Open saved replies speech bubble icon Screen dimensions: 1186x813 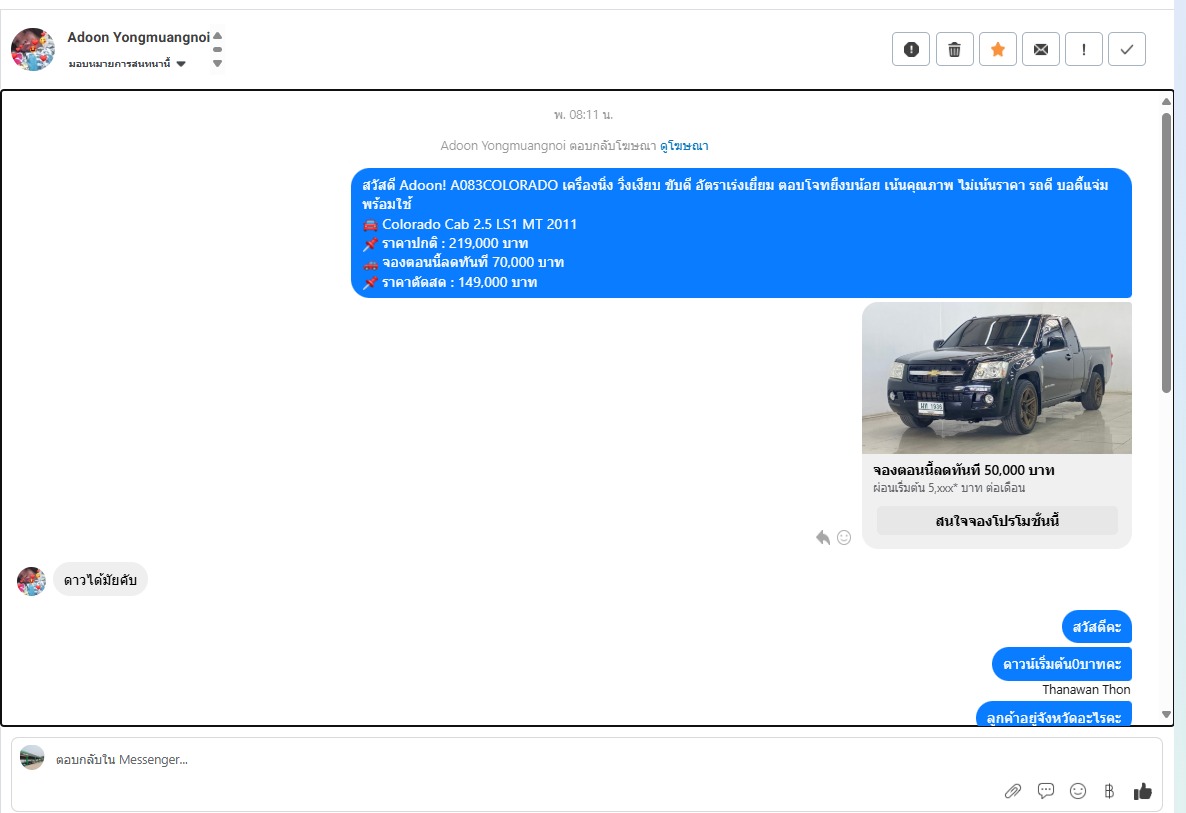coord(1046,791)
